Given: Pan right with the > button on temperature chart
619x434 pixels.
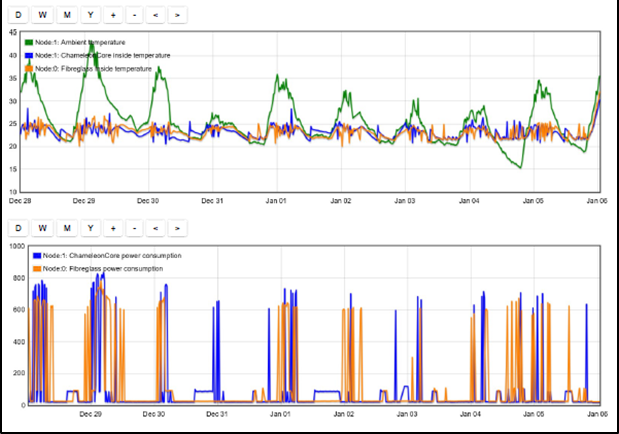Looking at the screenshot, I should 177,15.
